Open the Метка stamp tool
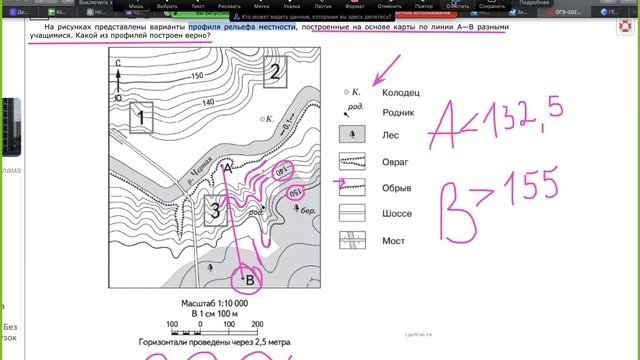Screen dimensions: 640x360 click(x=261, y=5)
